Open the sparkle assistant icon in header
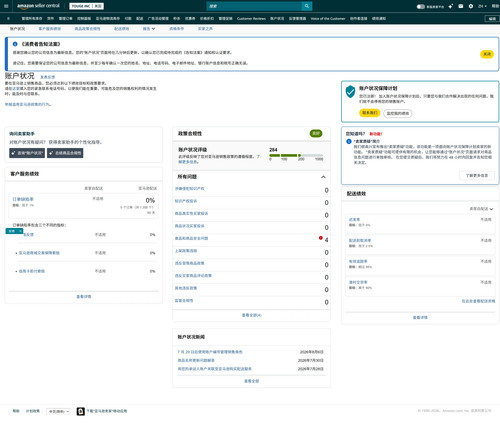The height and width of the screenshot is (426, 500). [451, 6]
